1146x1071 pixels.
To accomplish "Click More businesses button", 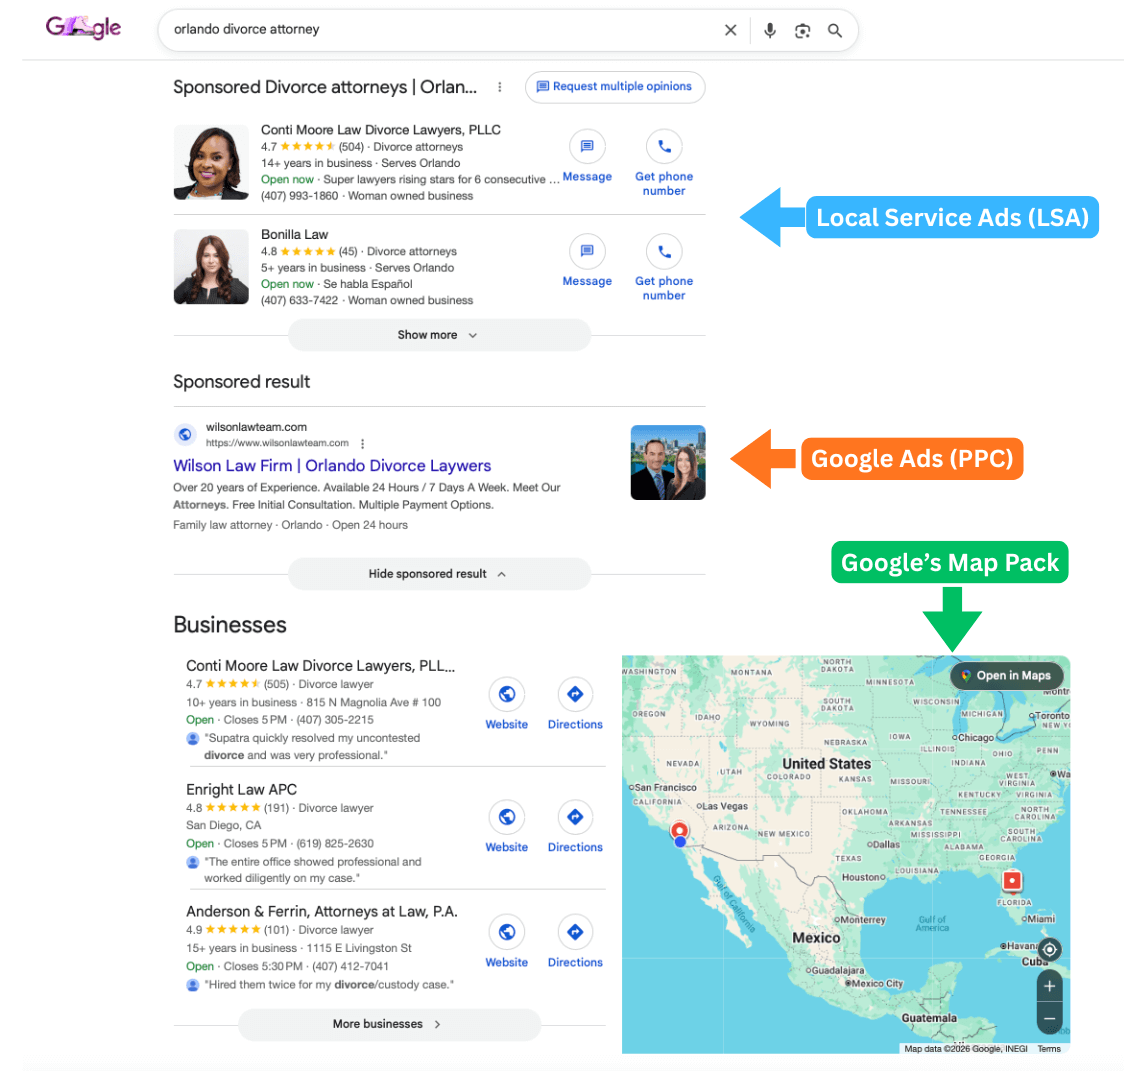I will (x=389, y=1024).
